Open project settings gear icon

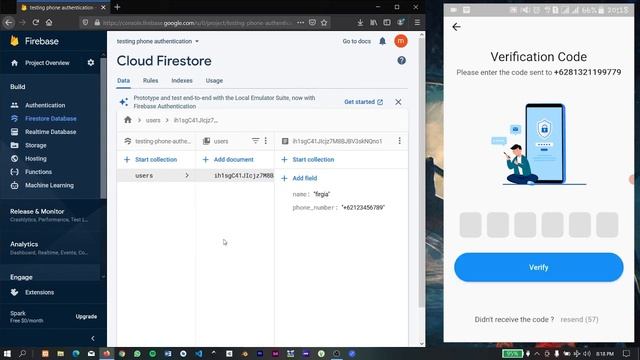tap(91, 62)
